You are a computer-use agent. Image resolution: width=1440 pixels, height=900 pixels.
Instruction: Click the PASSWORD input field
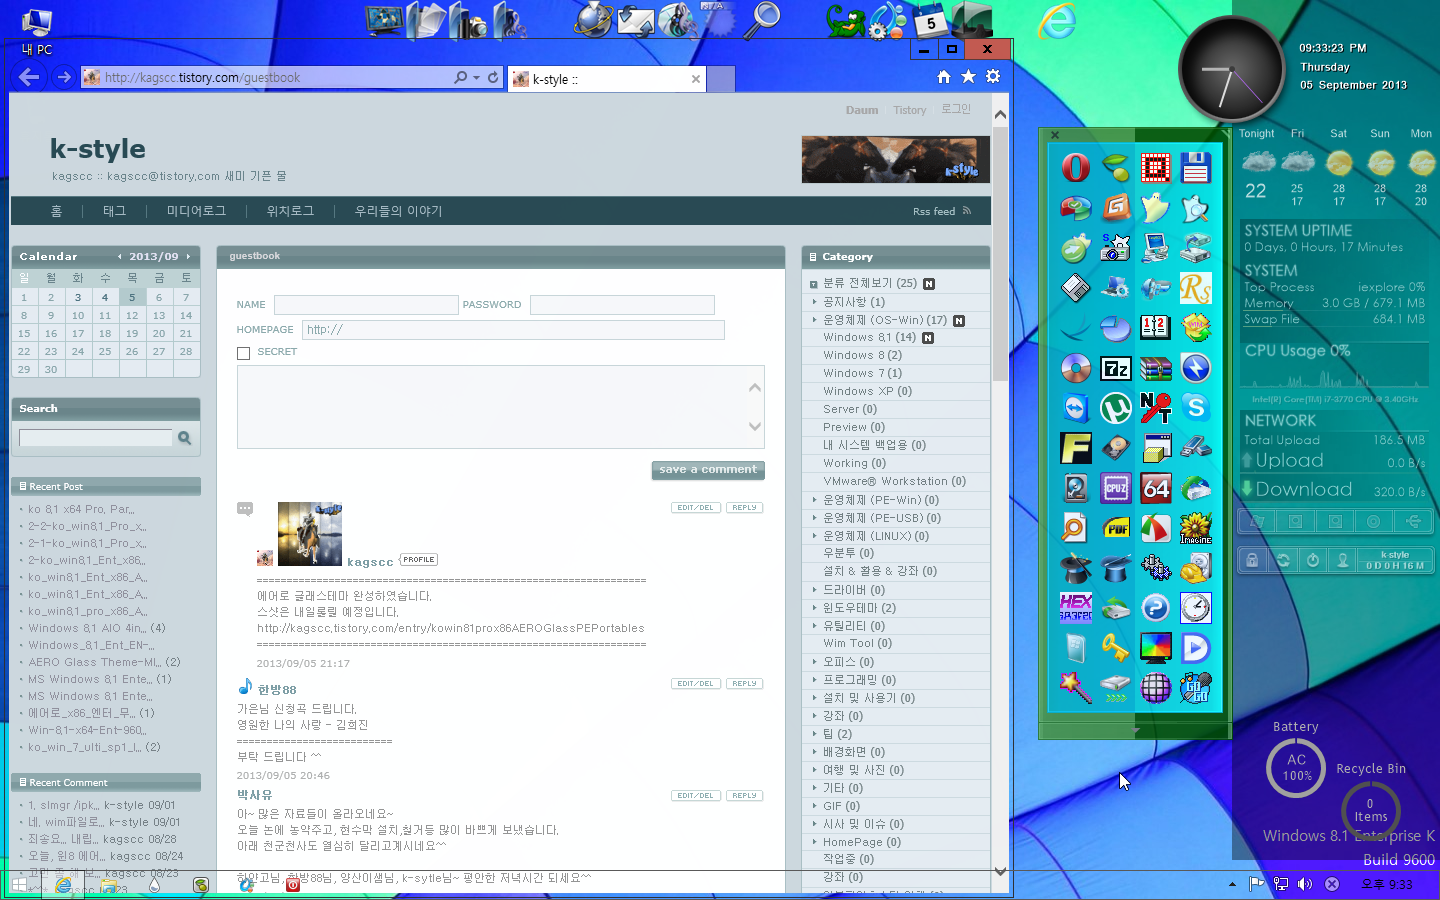[x=622, y=305]
